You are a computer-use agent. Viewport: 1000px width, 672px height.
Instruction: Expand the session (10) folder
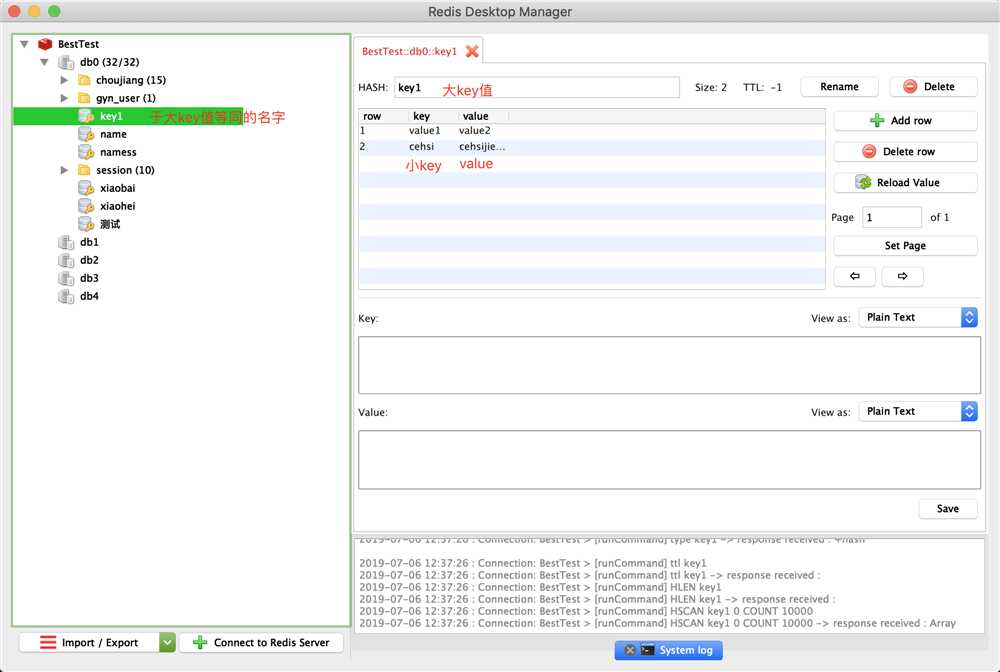click(64, 170)
